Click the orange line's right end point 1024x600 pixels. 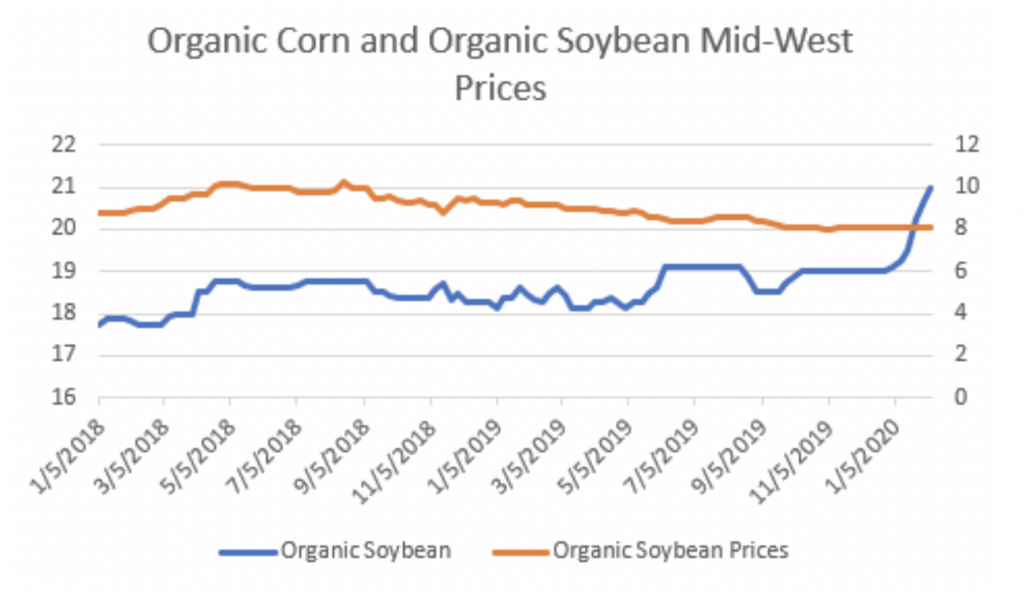932,228
